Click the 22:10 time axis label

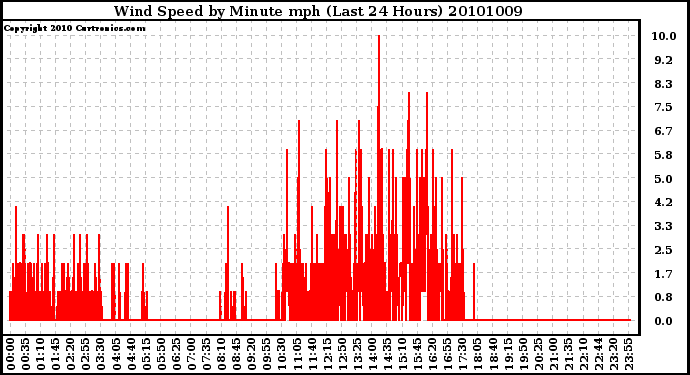click(x=583, y=355)
